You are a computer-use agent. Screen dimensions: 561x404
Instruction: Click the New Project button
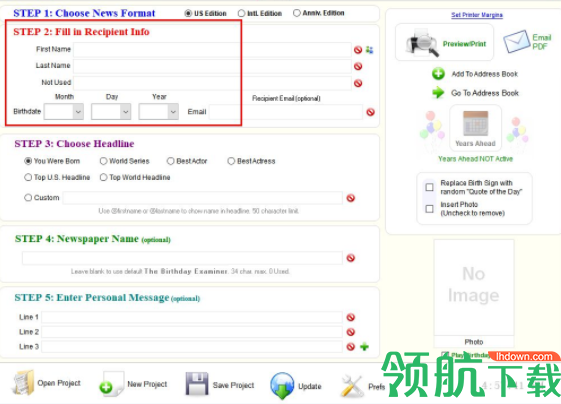[x=133, y=384]
